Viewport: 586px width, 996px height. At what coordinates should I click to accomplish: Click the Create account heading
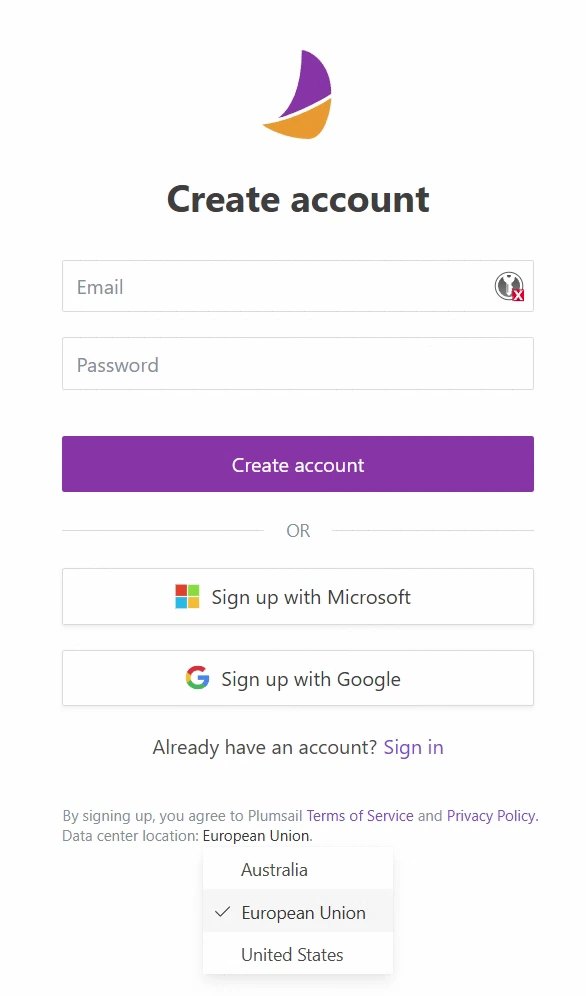[x=298, y=199]
